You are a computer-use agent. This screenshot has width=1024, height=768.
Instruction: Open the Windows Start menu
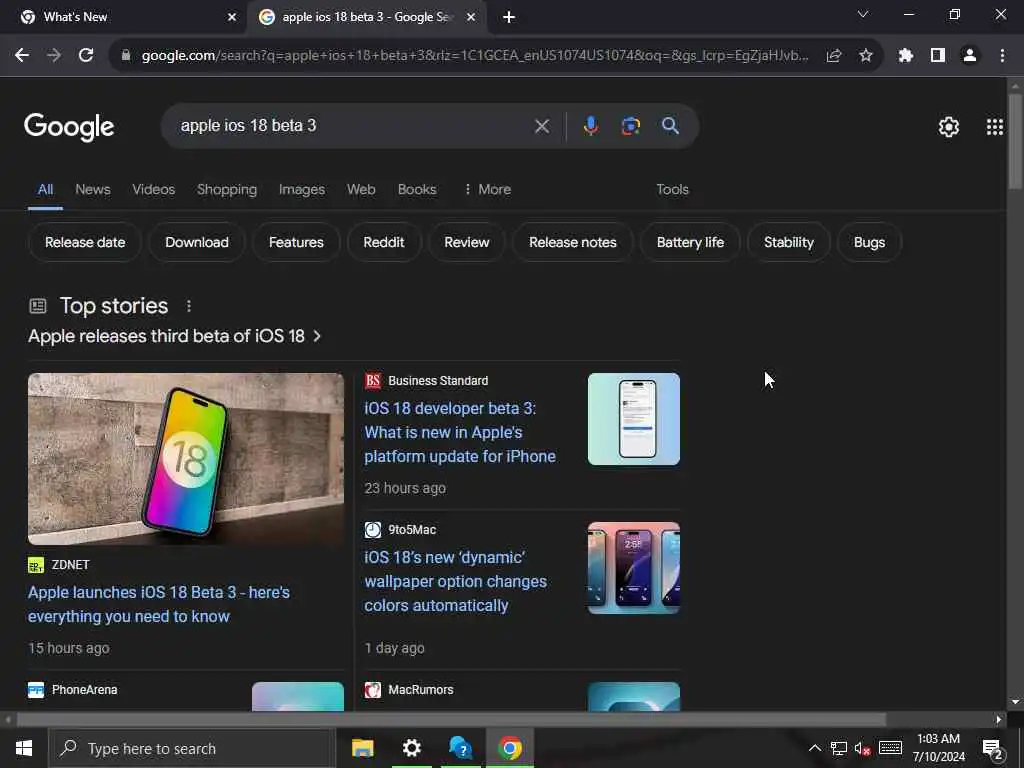[x=24, y=748]
